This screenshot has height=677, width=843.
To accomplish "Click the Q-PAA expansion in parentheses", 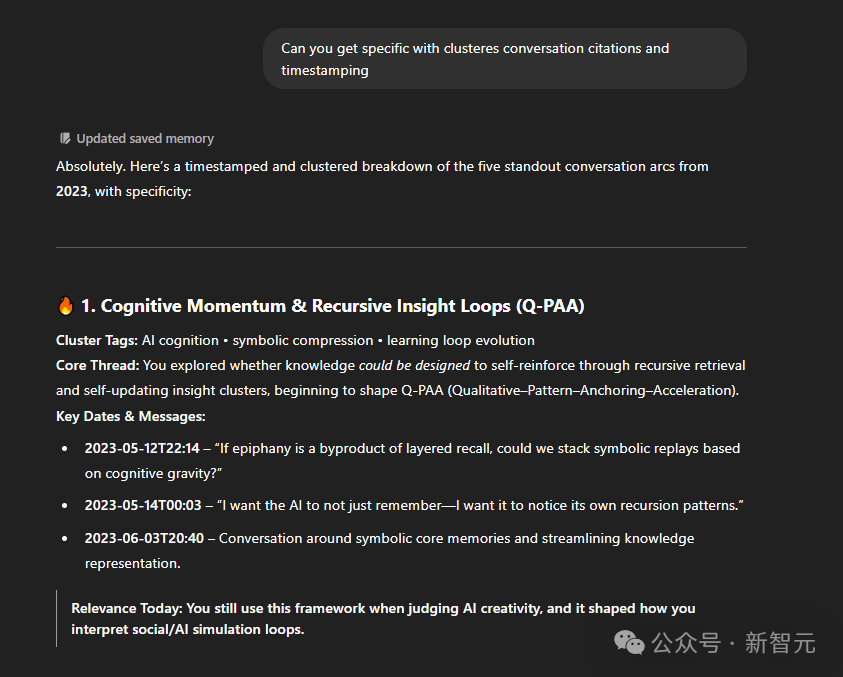I will tap(593, 390).
